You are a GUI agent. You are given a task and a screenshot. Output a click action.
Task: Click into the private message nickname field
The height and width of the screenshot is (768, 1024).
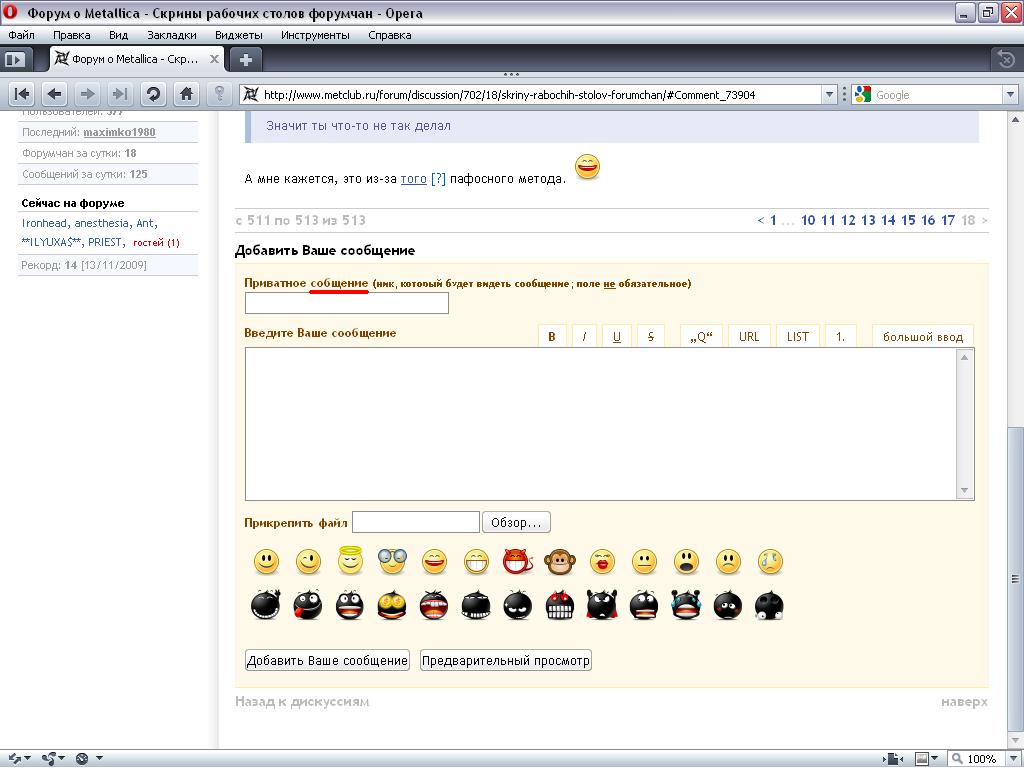346,303
